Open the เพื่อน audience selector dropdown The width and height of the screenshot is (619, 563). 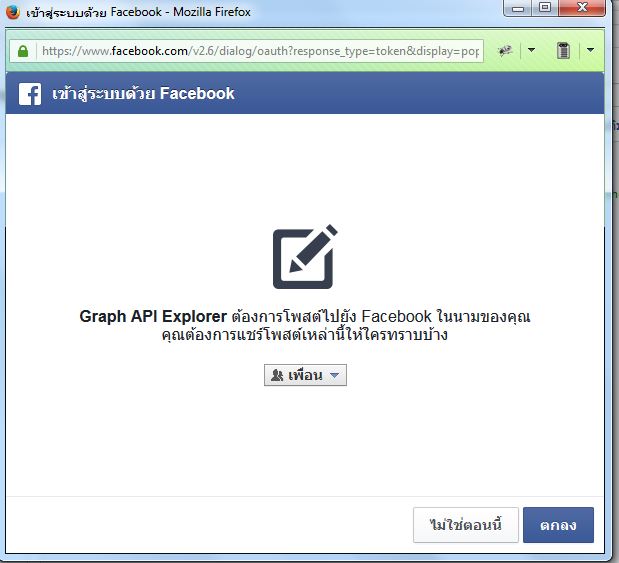(x=305, y=375)
